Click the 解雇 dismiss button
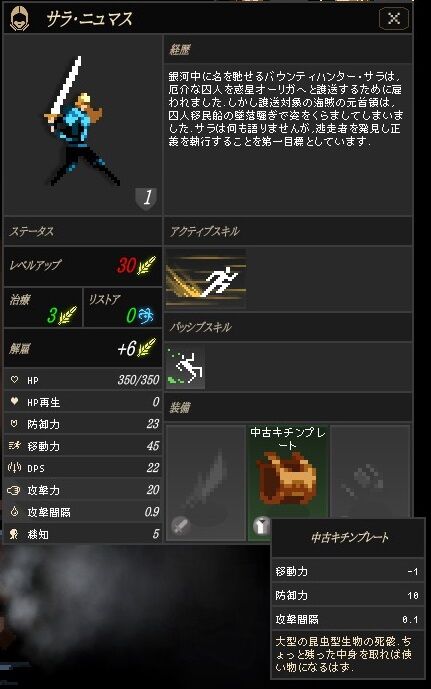 83,349
